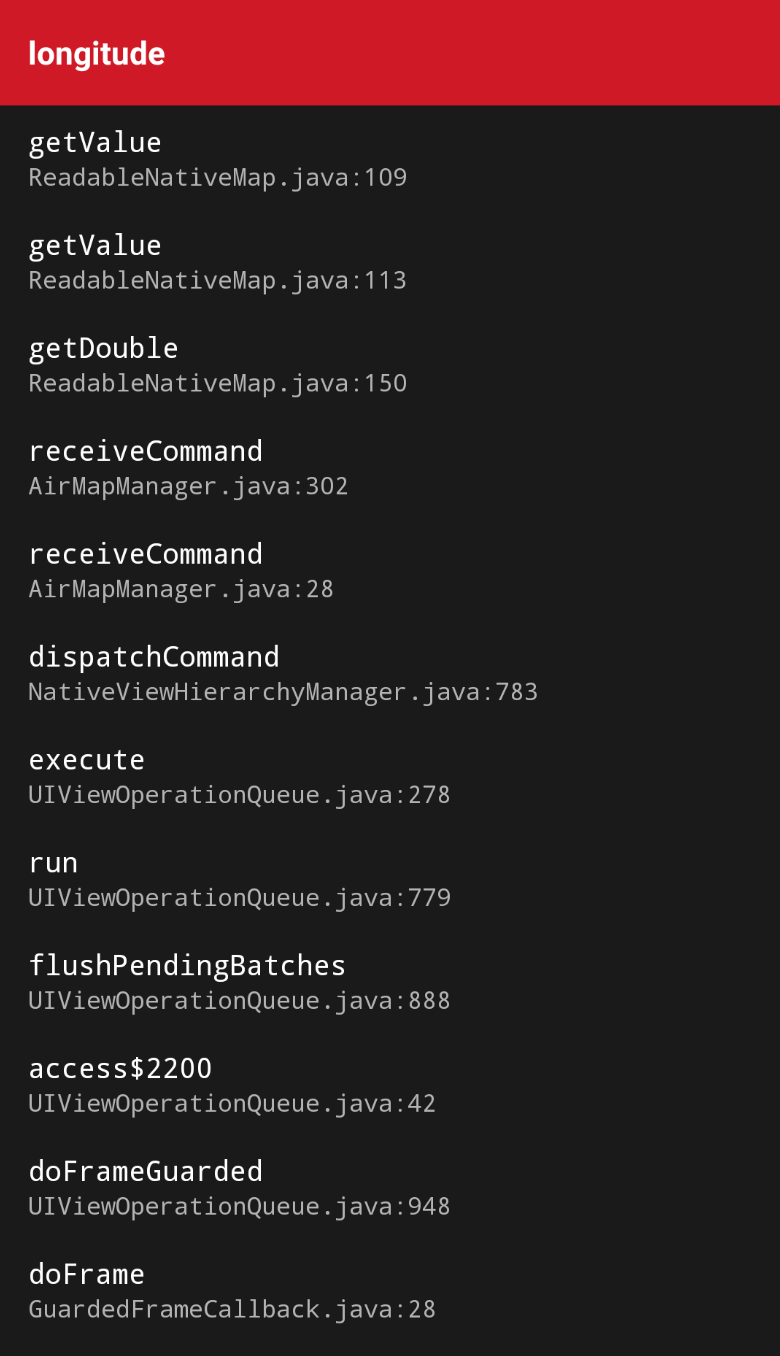This screenshot has width=780, height=1356.
Task: Open UIViewOperationQueue.java:42 link
Action: click(x=231, y=1103)
